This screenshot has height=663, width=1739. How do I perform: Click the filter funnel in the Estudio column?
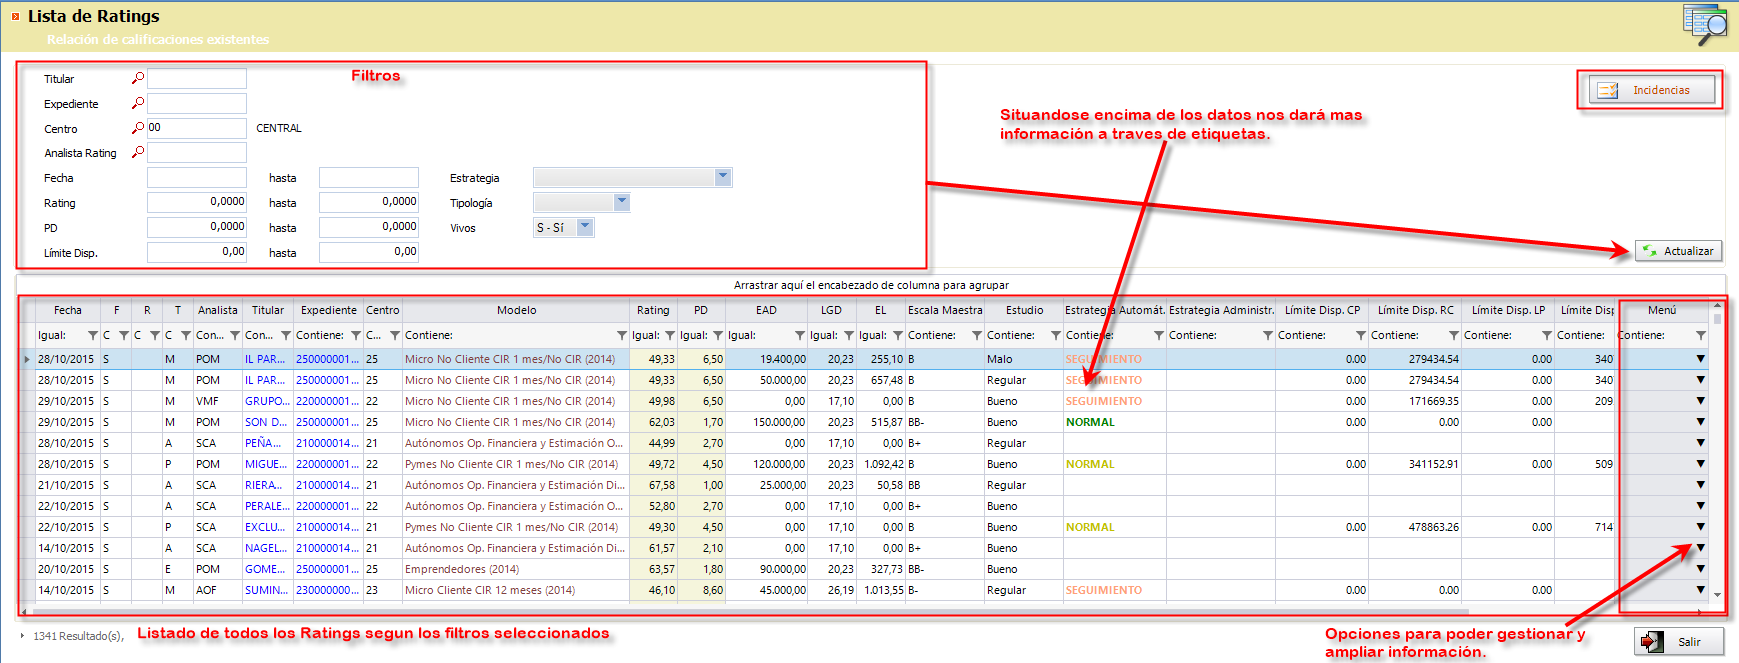[x=1056, y=336]
